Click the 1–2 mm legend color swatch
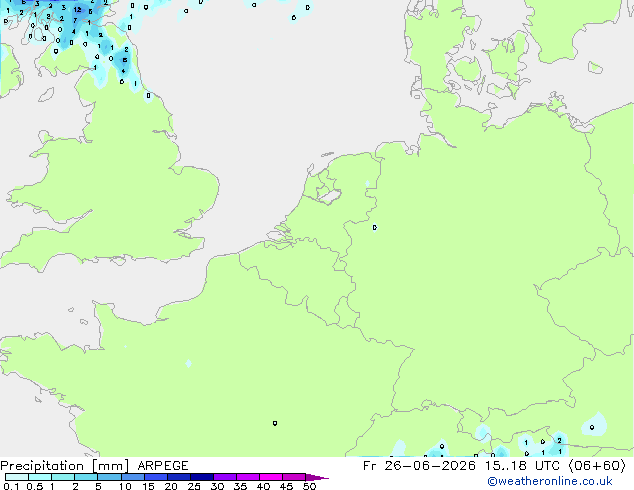 (63, 477)
